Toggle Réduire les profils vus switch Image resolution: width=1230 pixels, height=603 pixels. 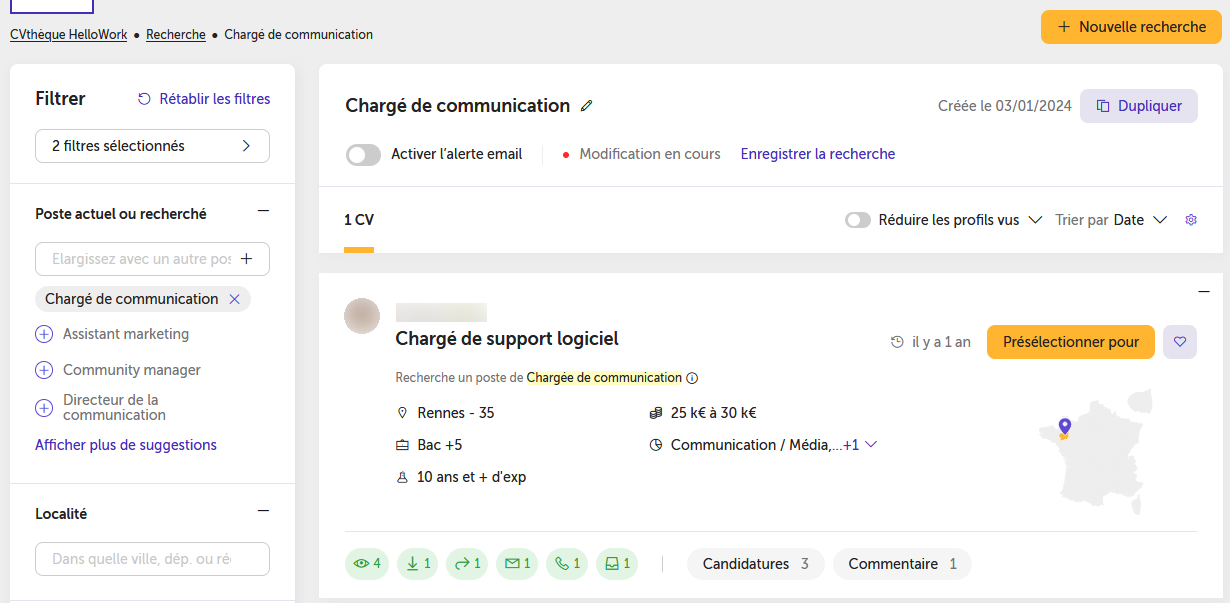(x=858, y=220)
